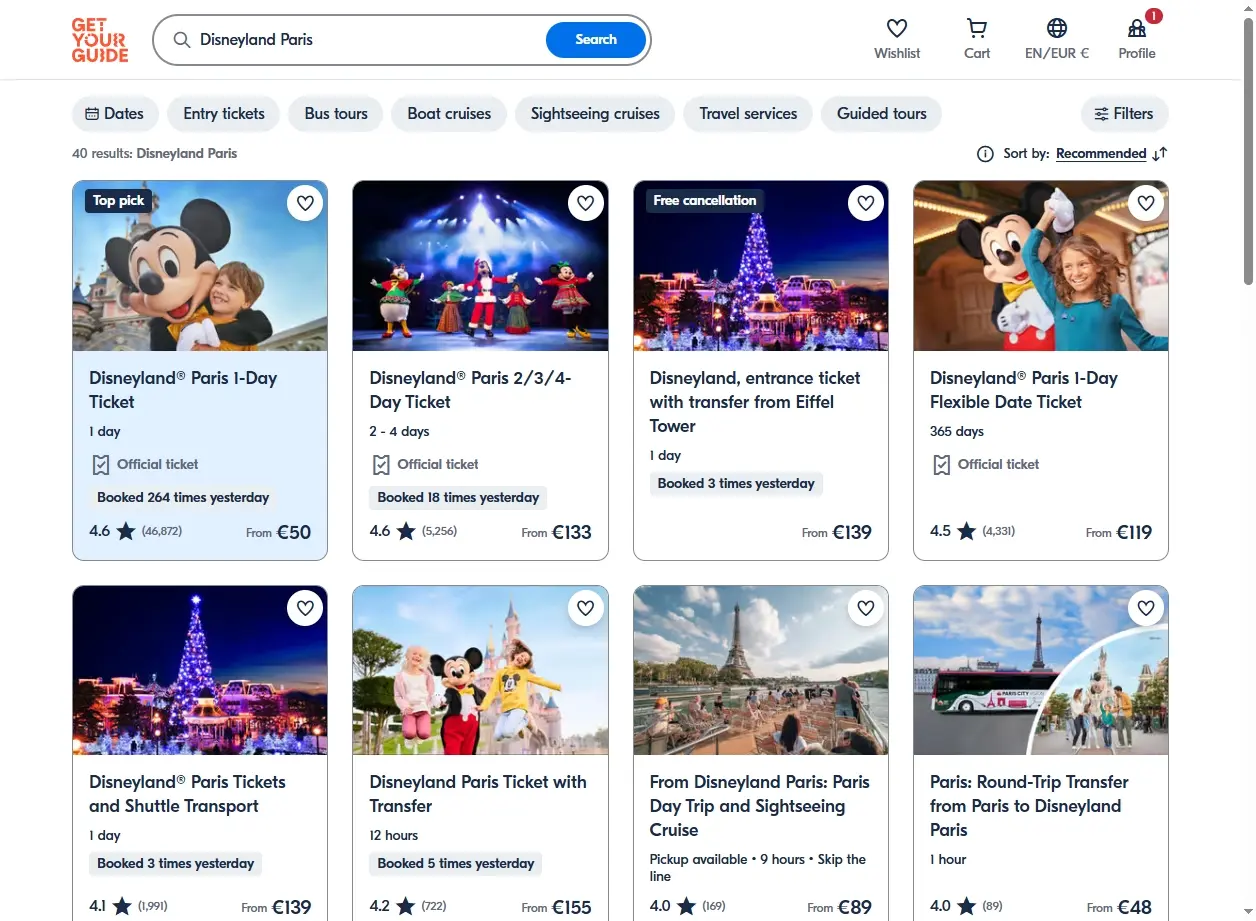Wishlist the 1-Day Flexible Date Ticket

tap(1146, 203)
